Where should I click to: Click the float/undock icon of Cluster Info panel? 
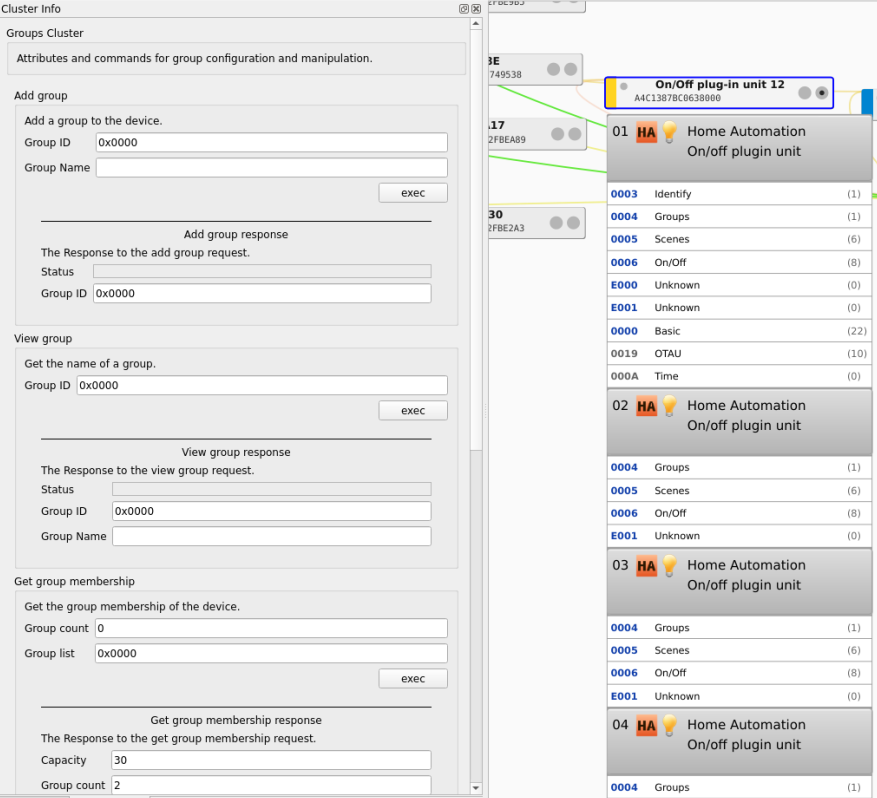pyautogui.click(x=464, y=9)
